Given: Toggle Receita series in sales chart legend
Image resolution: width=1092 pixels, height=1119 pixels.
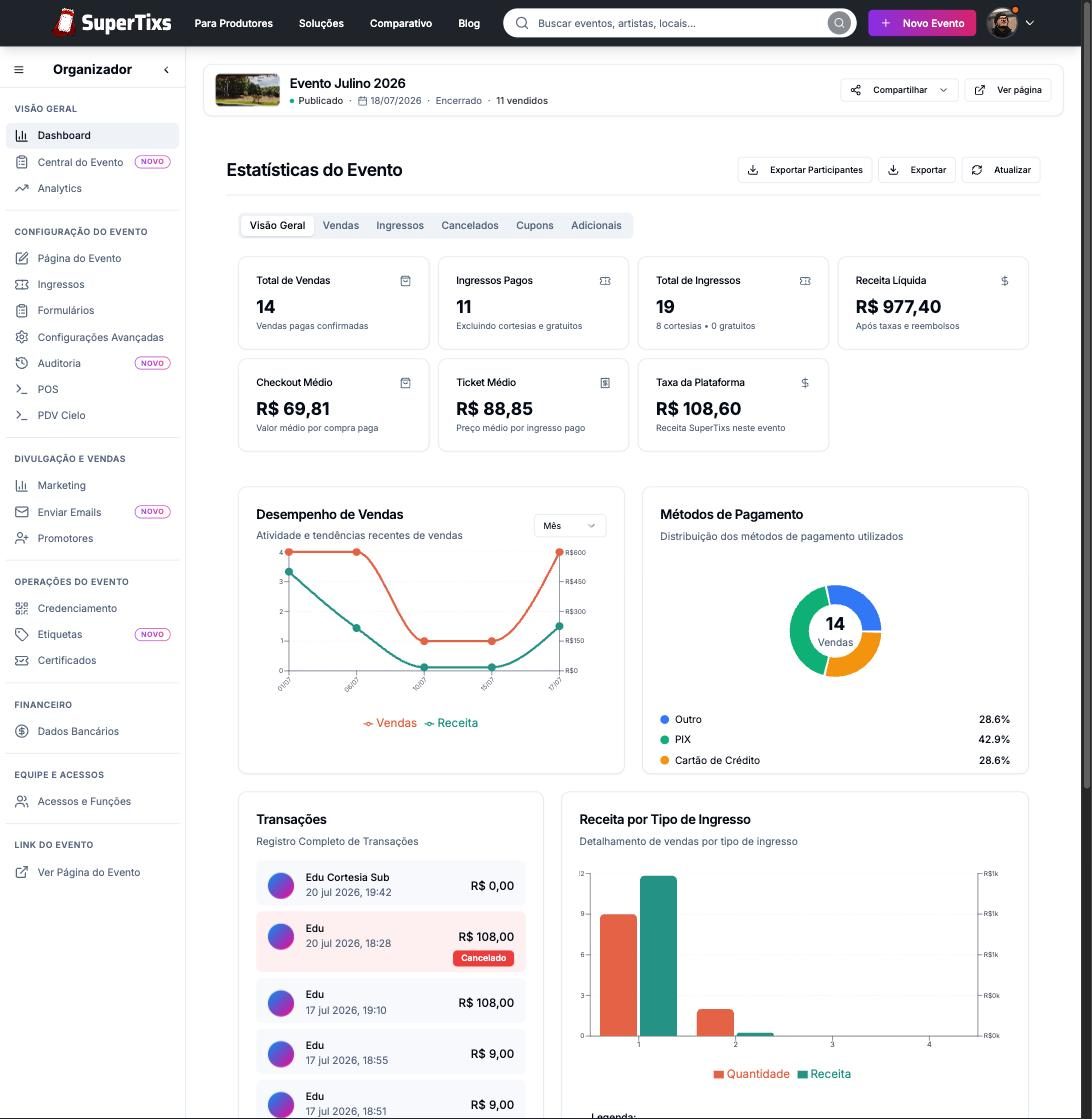Looking at the screenshot, I should pyautogui.click(x=451, y=723).
